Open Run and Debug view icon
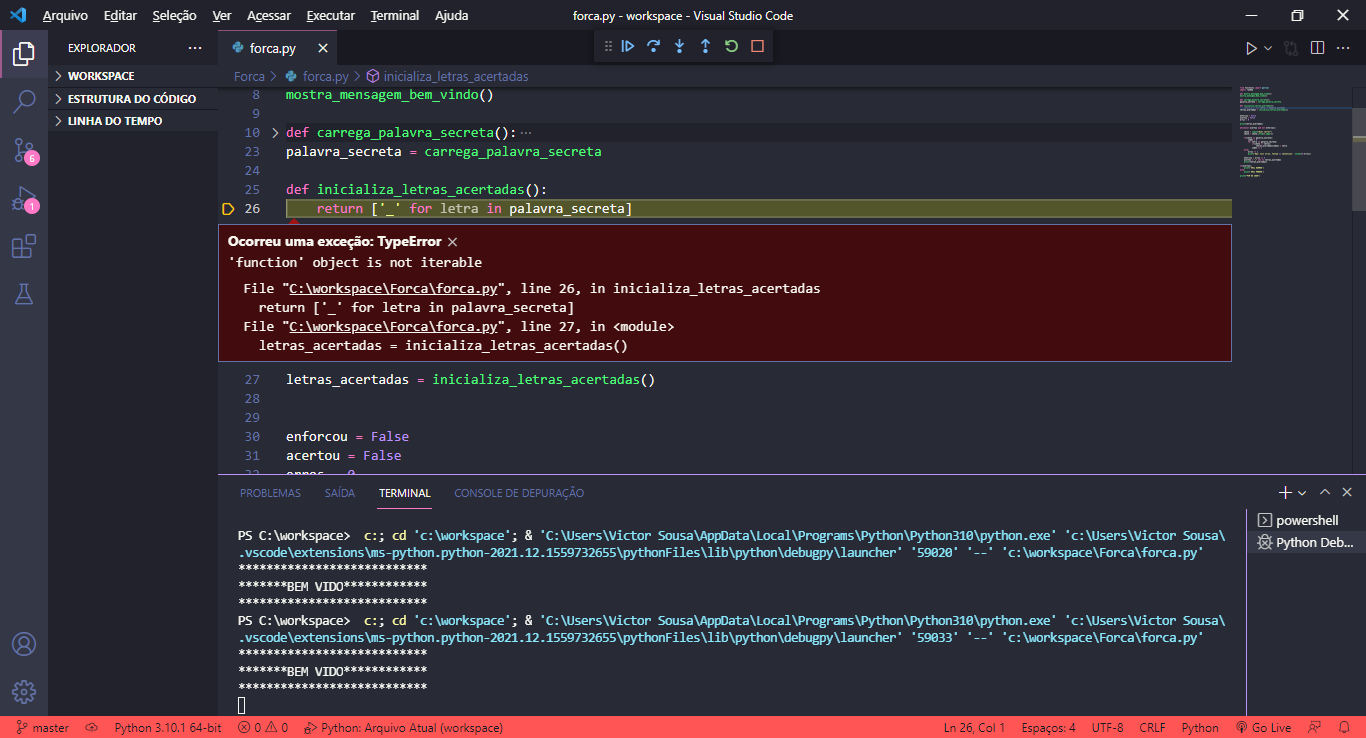The image size is (1366, 738). [24, 198]
